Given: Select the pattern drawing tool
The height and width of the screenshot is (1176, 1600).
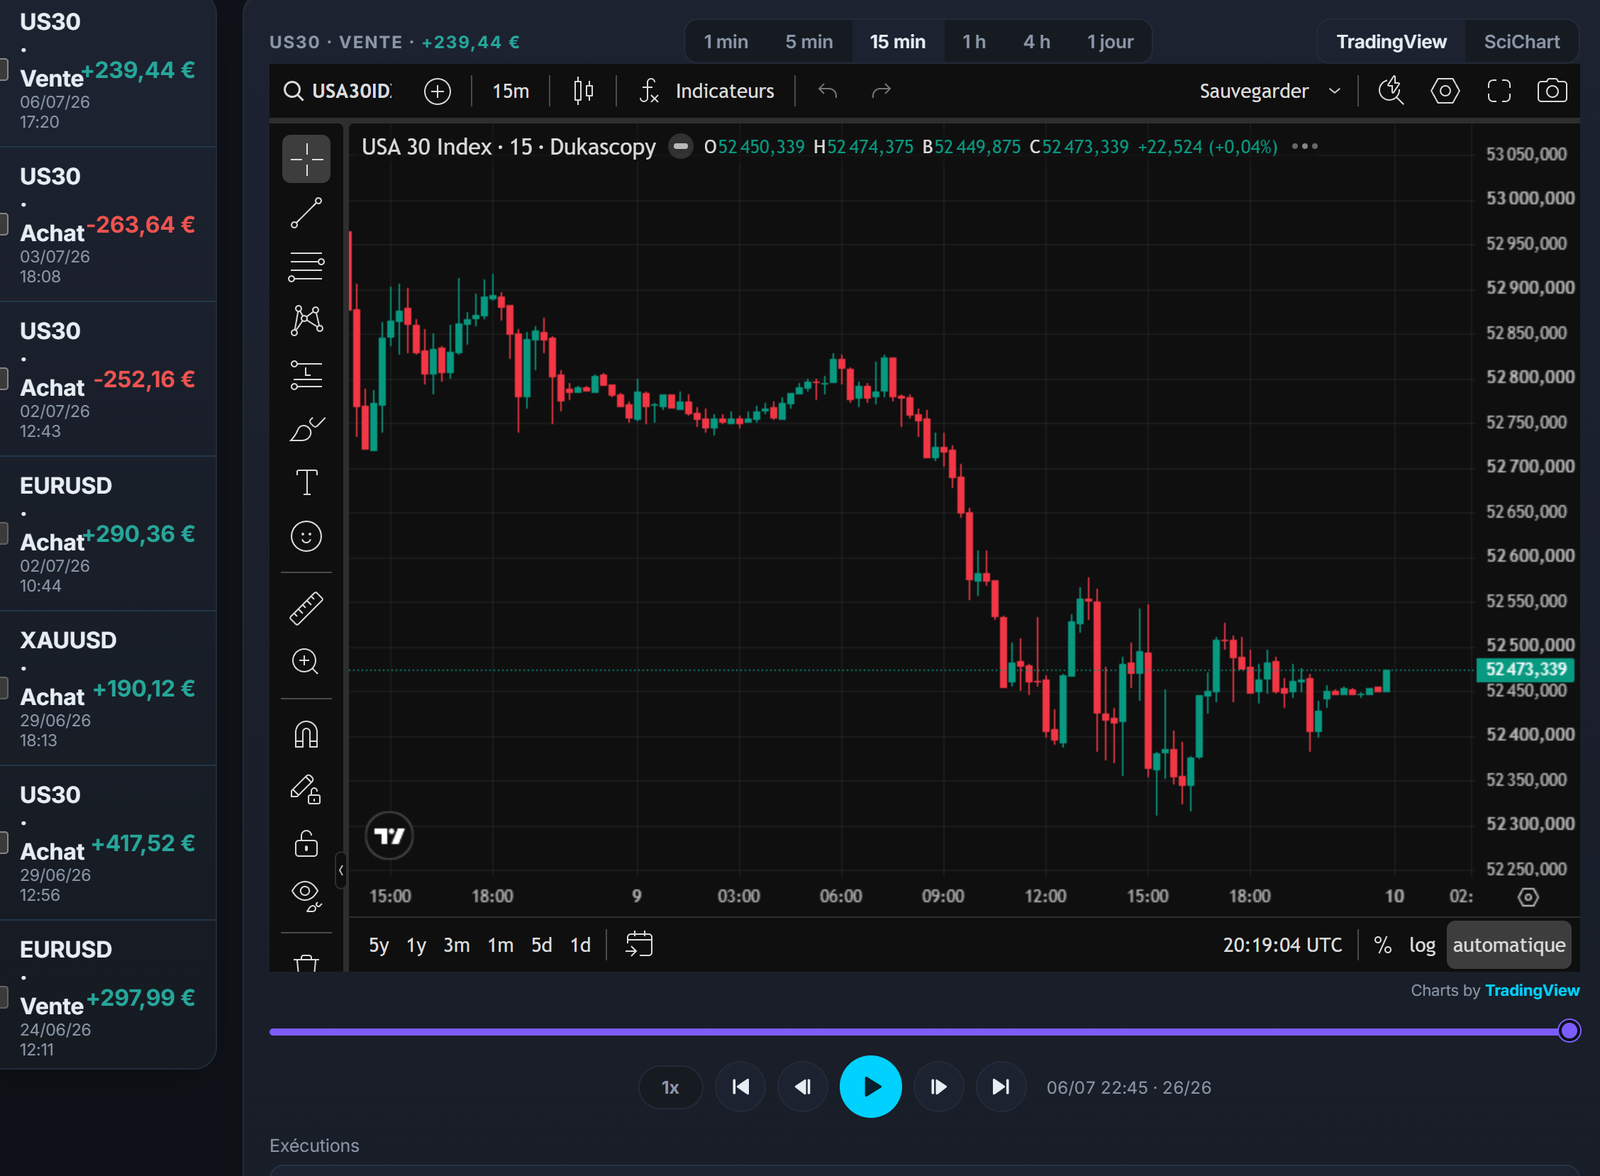Looking at the screenshot, I should click(x=306, y=320).
